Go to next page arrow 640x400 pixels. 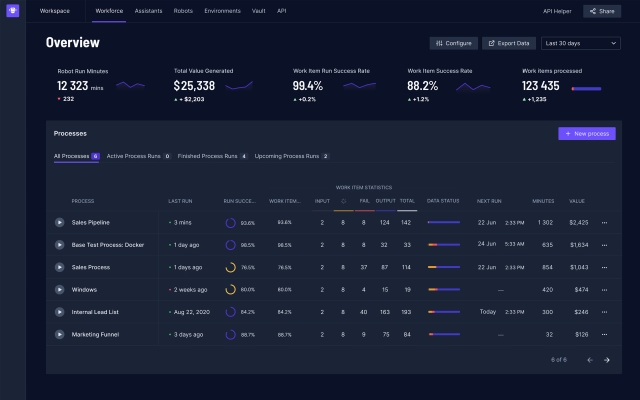click(606, 360)
